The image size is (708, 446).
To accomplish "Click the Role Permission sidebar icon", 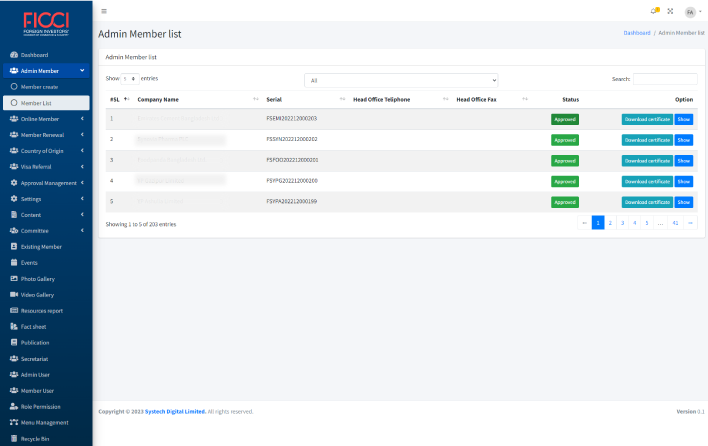I will click(x=13, y=407).
